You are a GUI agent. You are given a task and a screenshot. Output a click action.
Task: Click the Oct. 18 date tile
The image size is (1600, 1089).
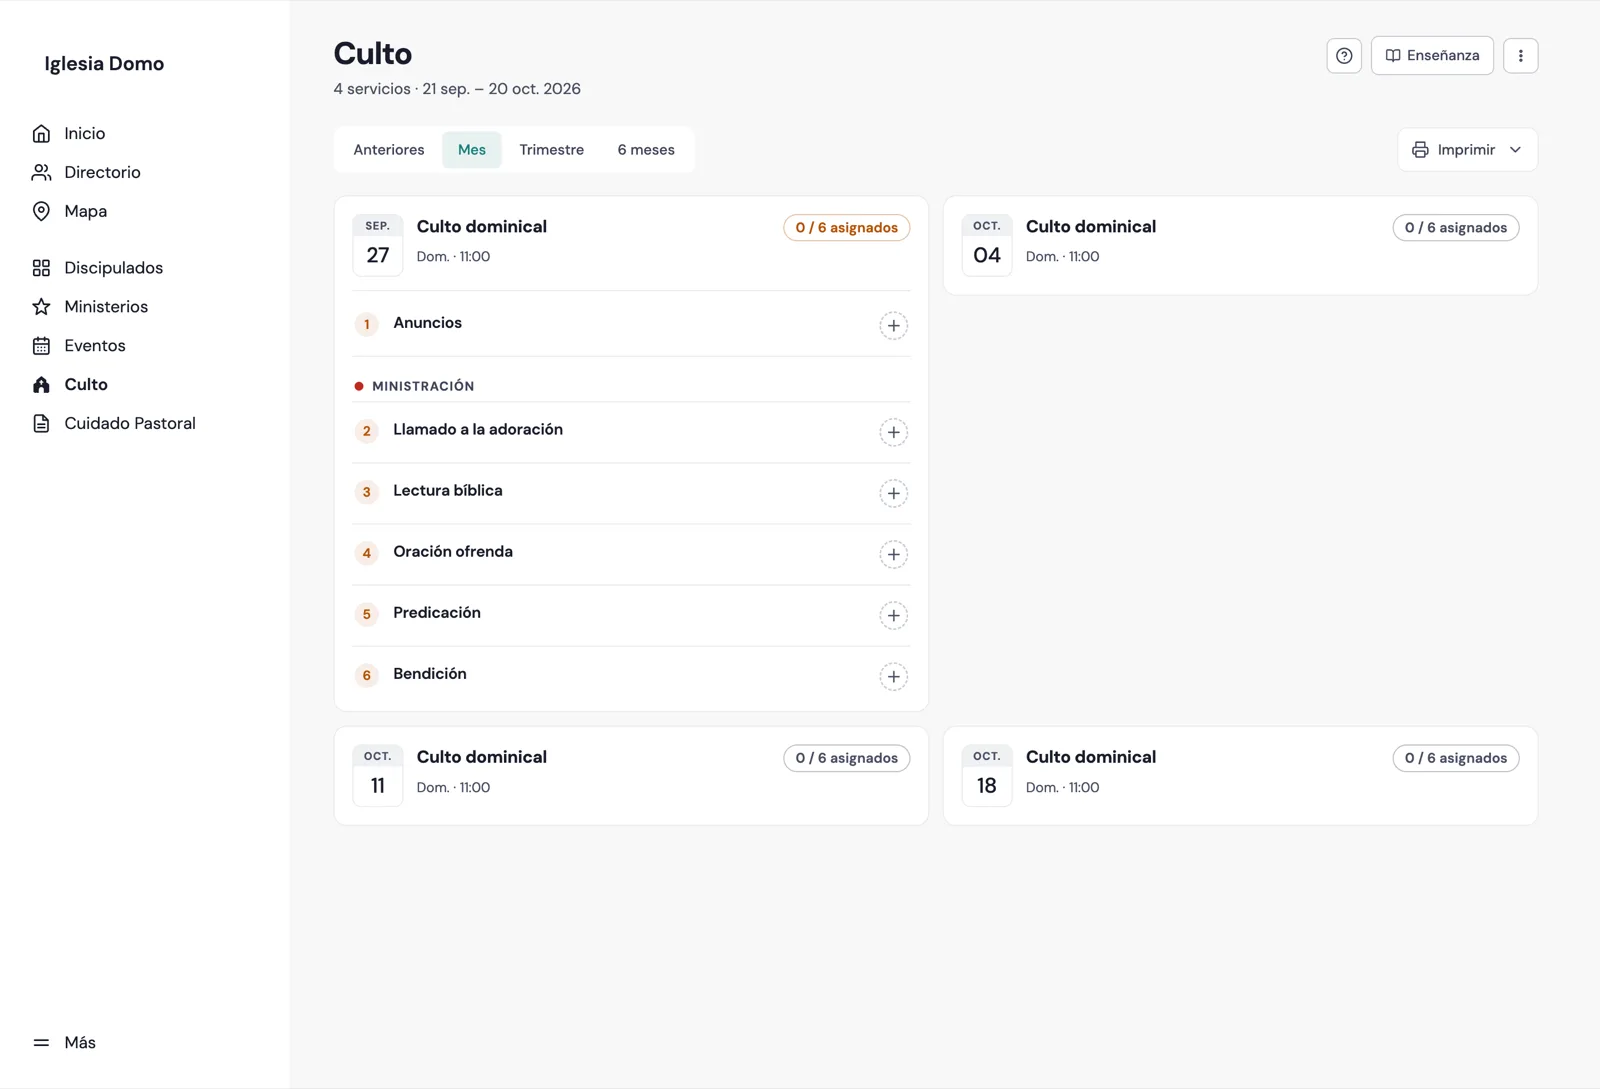point(987,775)
